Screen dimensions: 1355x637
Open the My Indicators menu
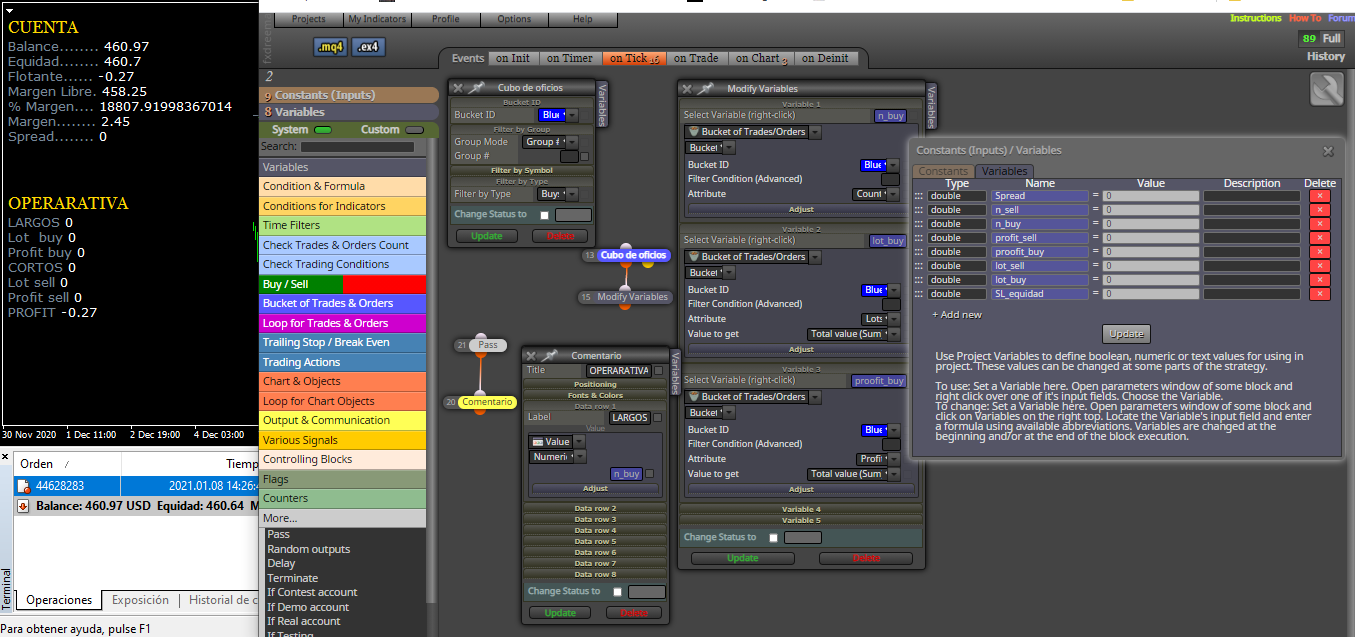point(377,19)
